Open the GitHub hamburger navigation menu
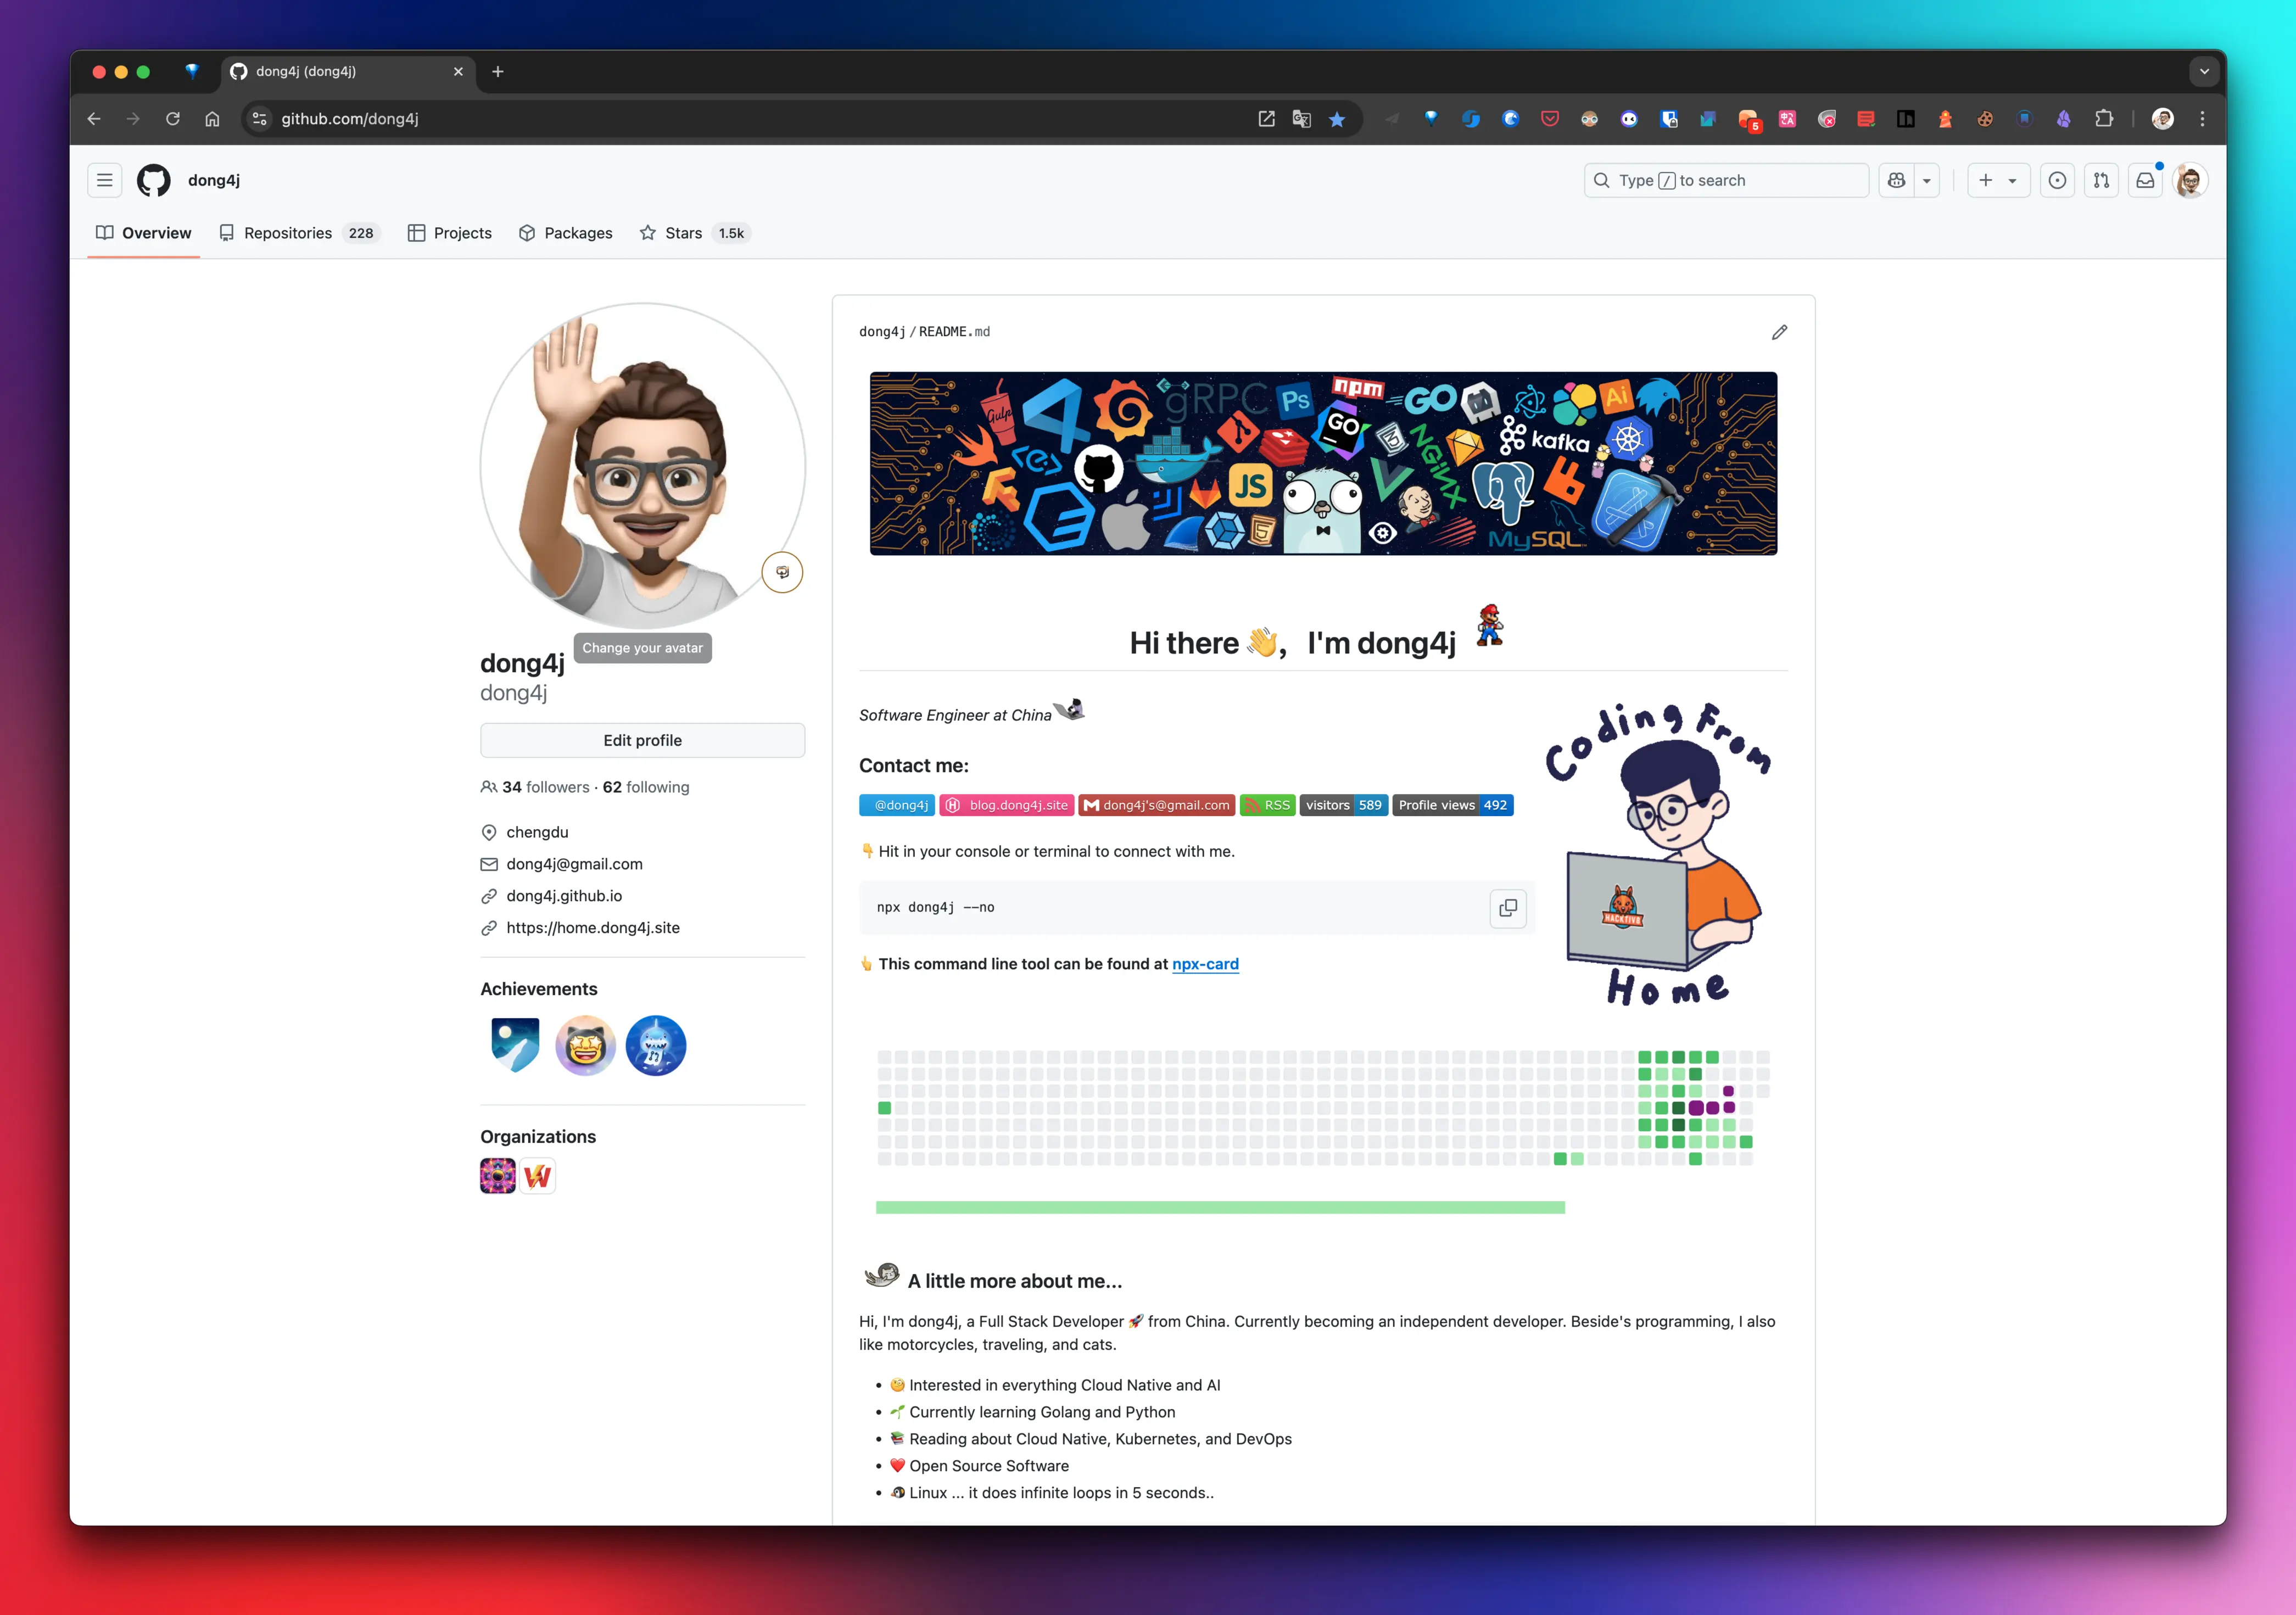Viewport: 2296px width, 1615px height. point(104,180)
